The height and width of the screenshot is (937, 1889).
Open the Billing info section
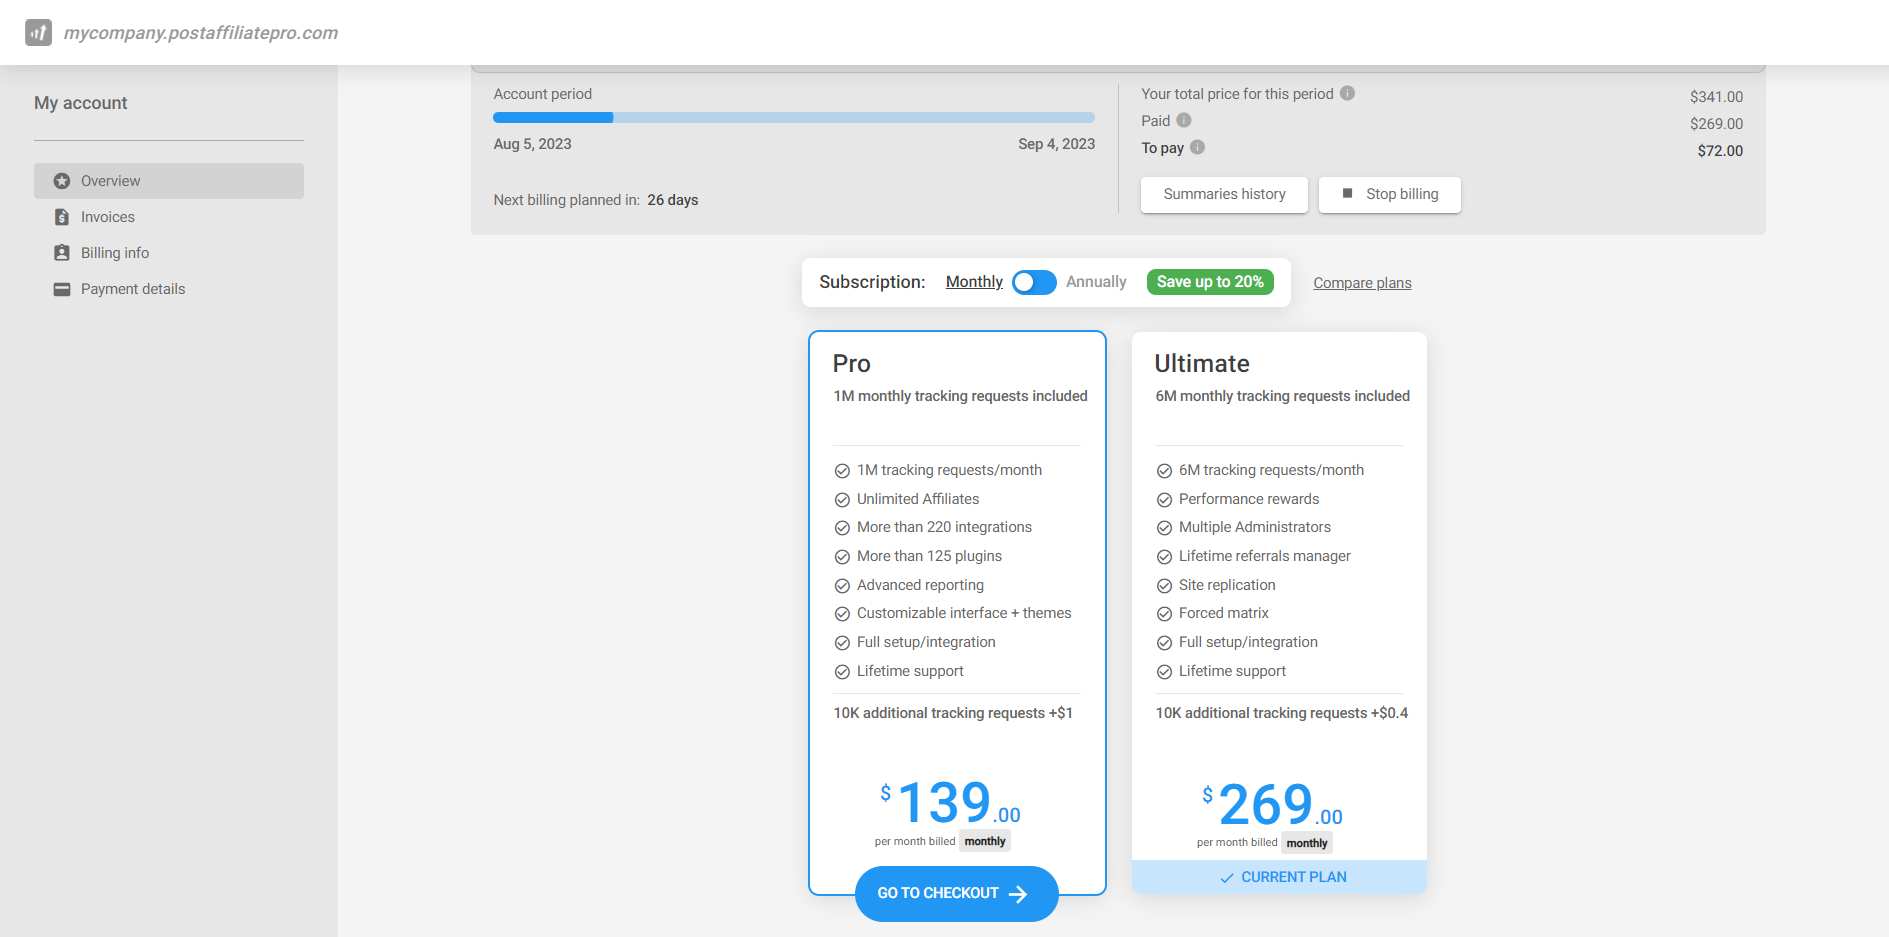click(169, 253)
